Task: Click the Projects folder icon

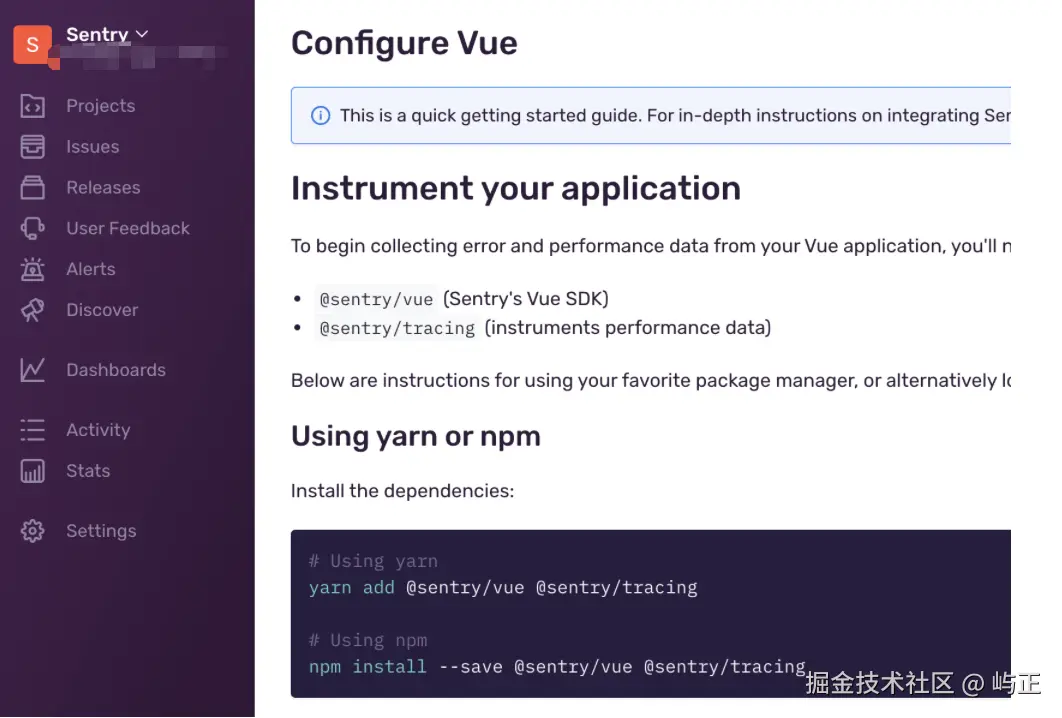Action: coord(33,106)
